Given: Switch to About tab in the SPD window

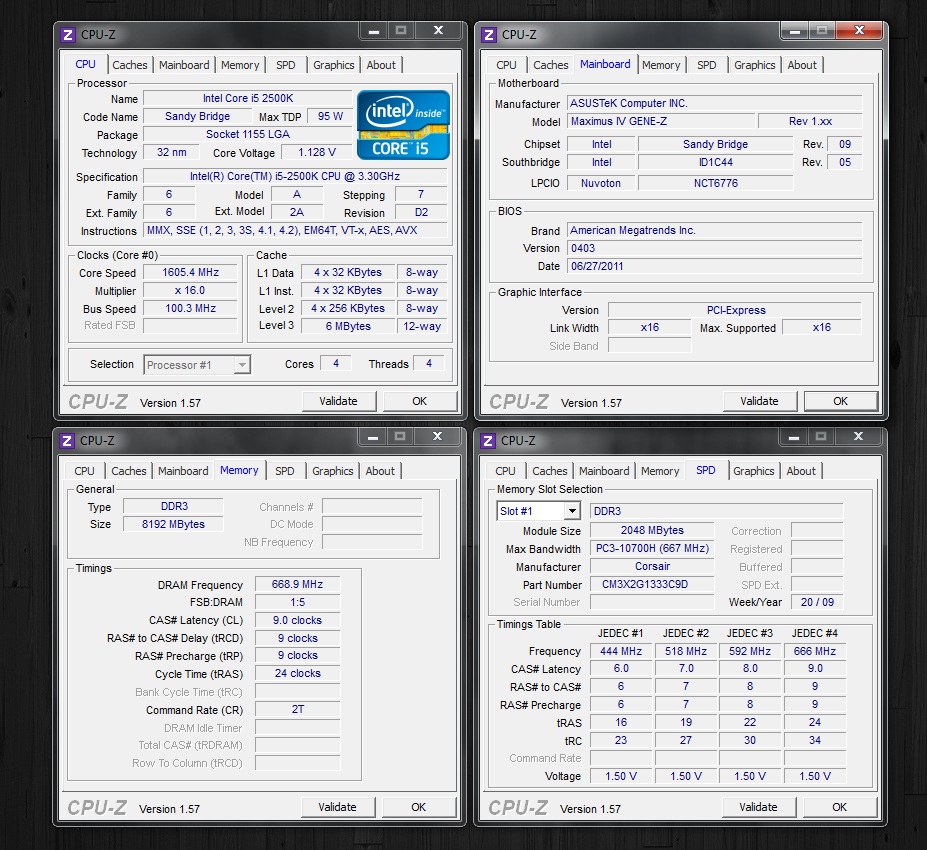Looking at the screenshot, I should [801, 471].
